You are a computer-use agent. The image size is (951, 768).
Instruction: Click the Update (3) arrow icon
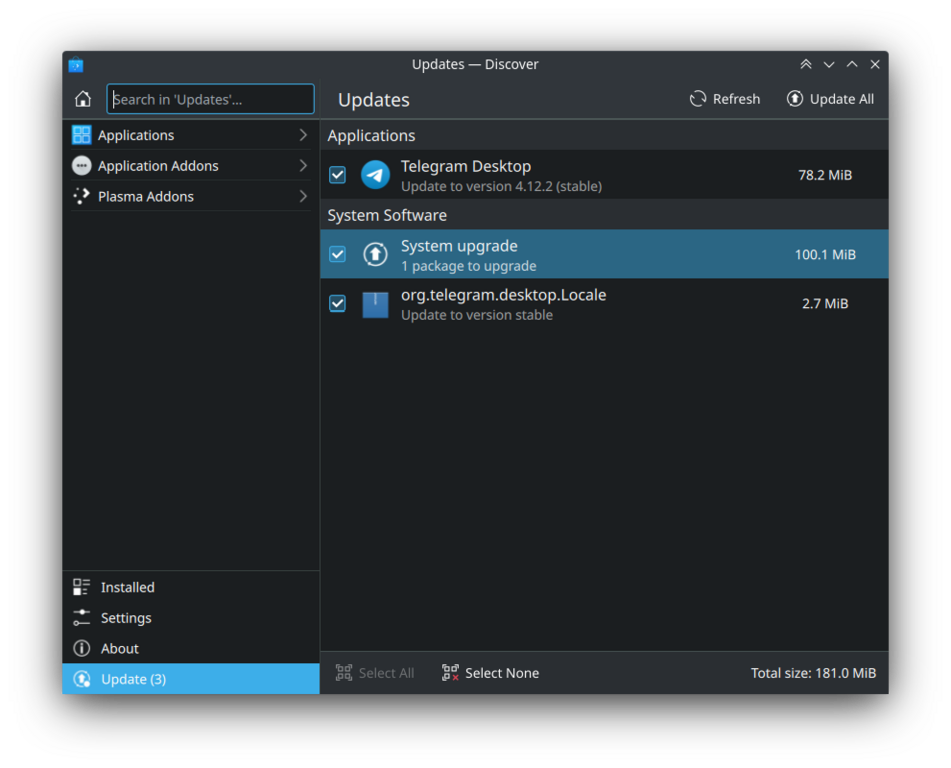click(x=81, y=679)
